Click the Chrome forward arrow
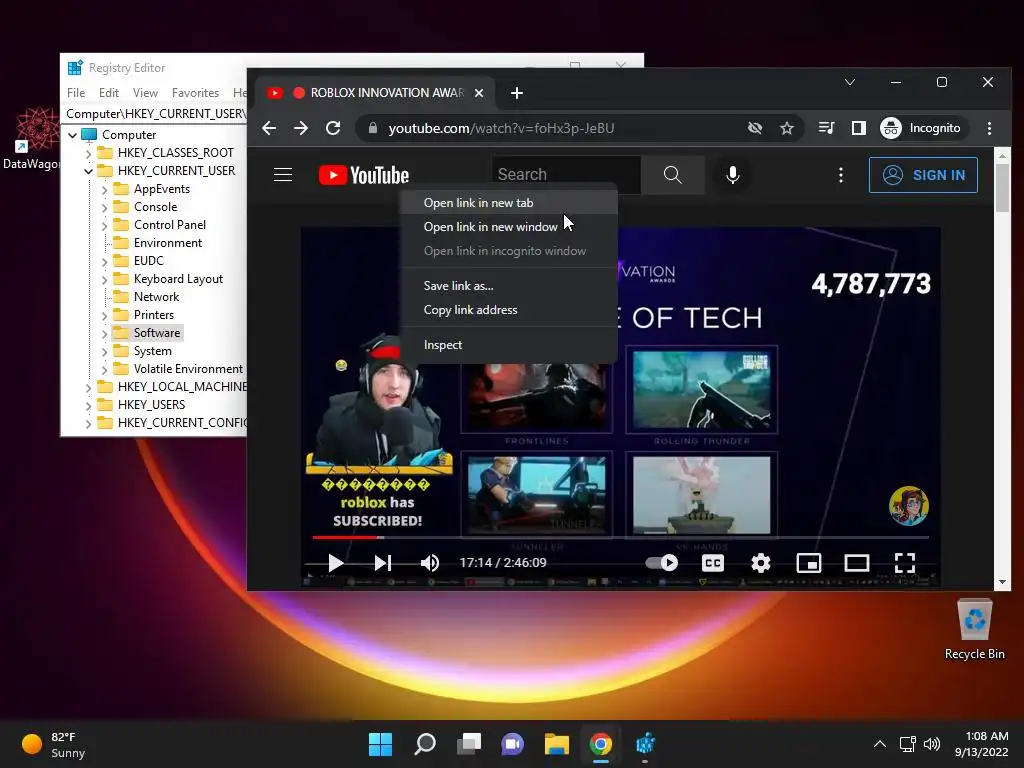This screenshot has width=1024, height=768. (x=300, y=128)
